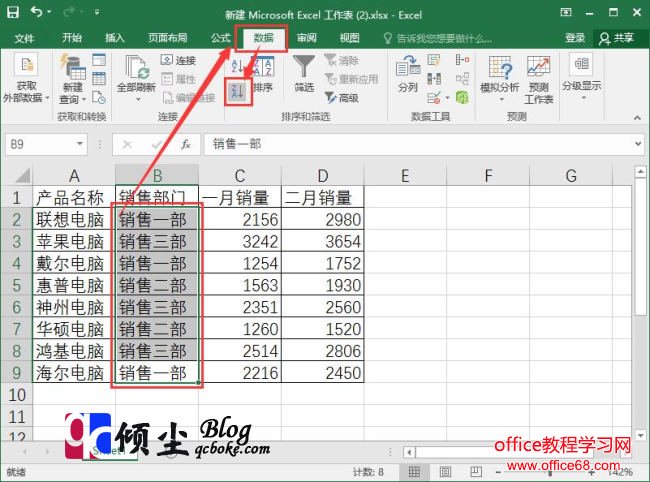Viewport: 650px width, 482px height.
Task: Select row 5 header
Action: tap(17, 286)
